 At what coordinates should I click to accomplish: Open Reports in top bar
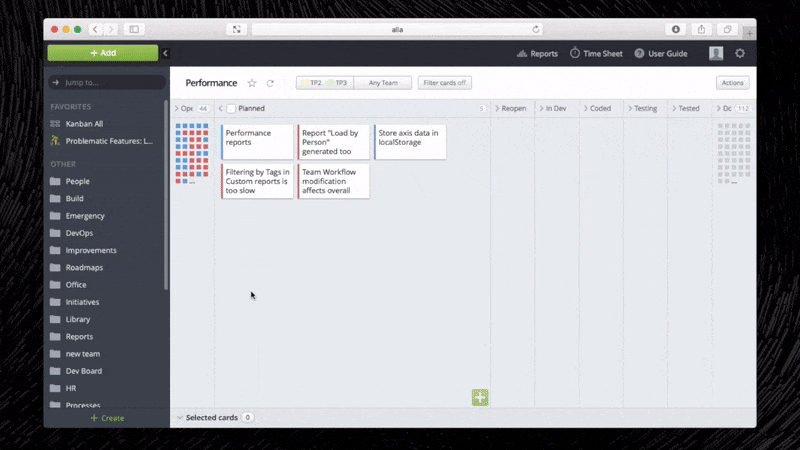point(537,54)
